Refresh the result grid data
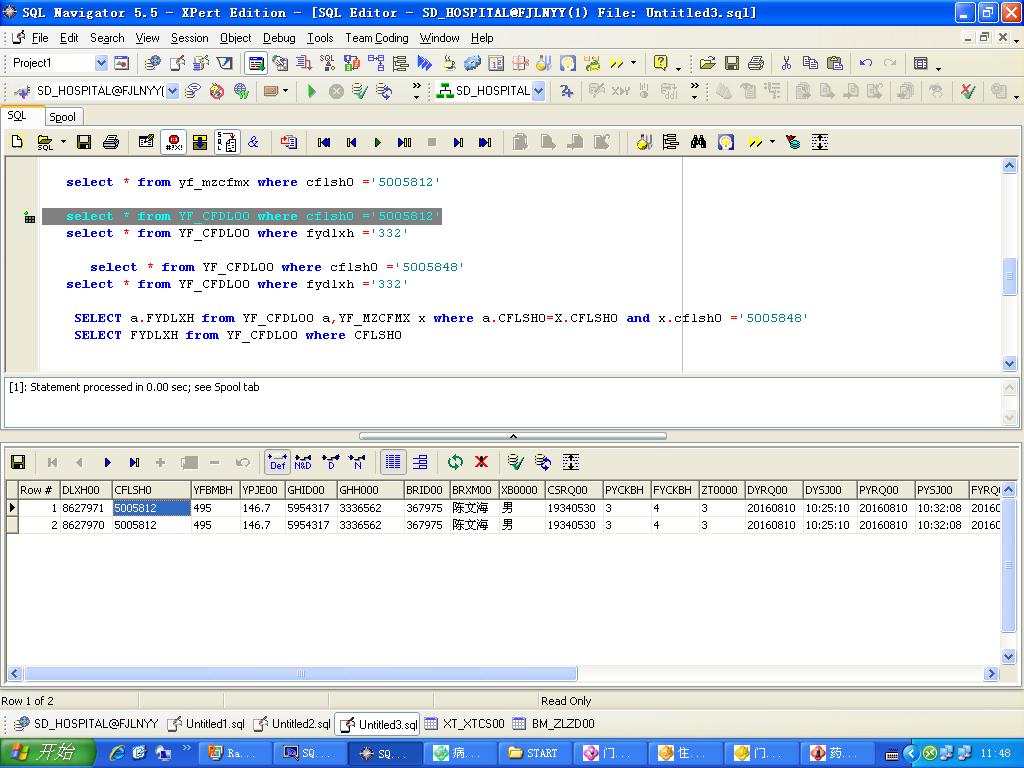 [x=456, y=462]
